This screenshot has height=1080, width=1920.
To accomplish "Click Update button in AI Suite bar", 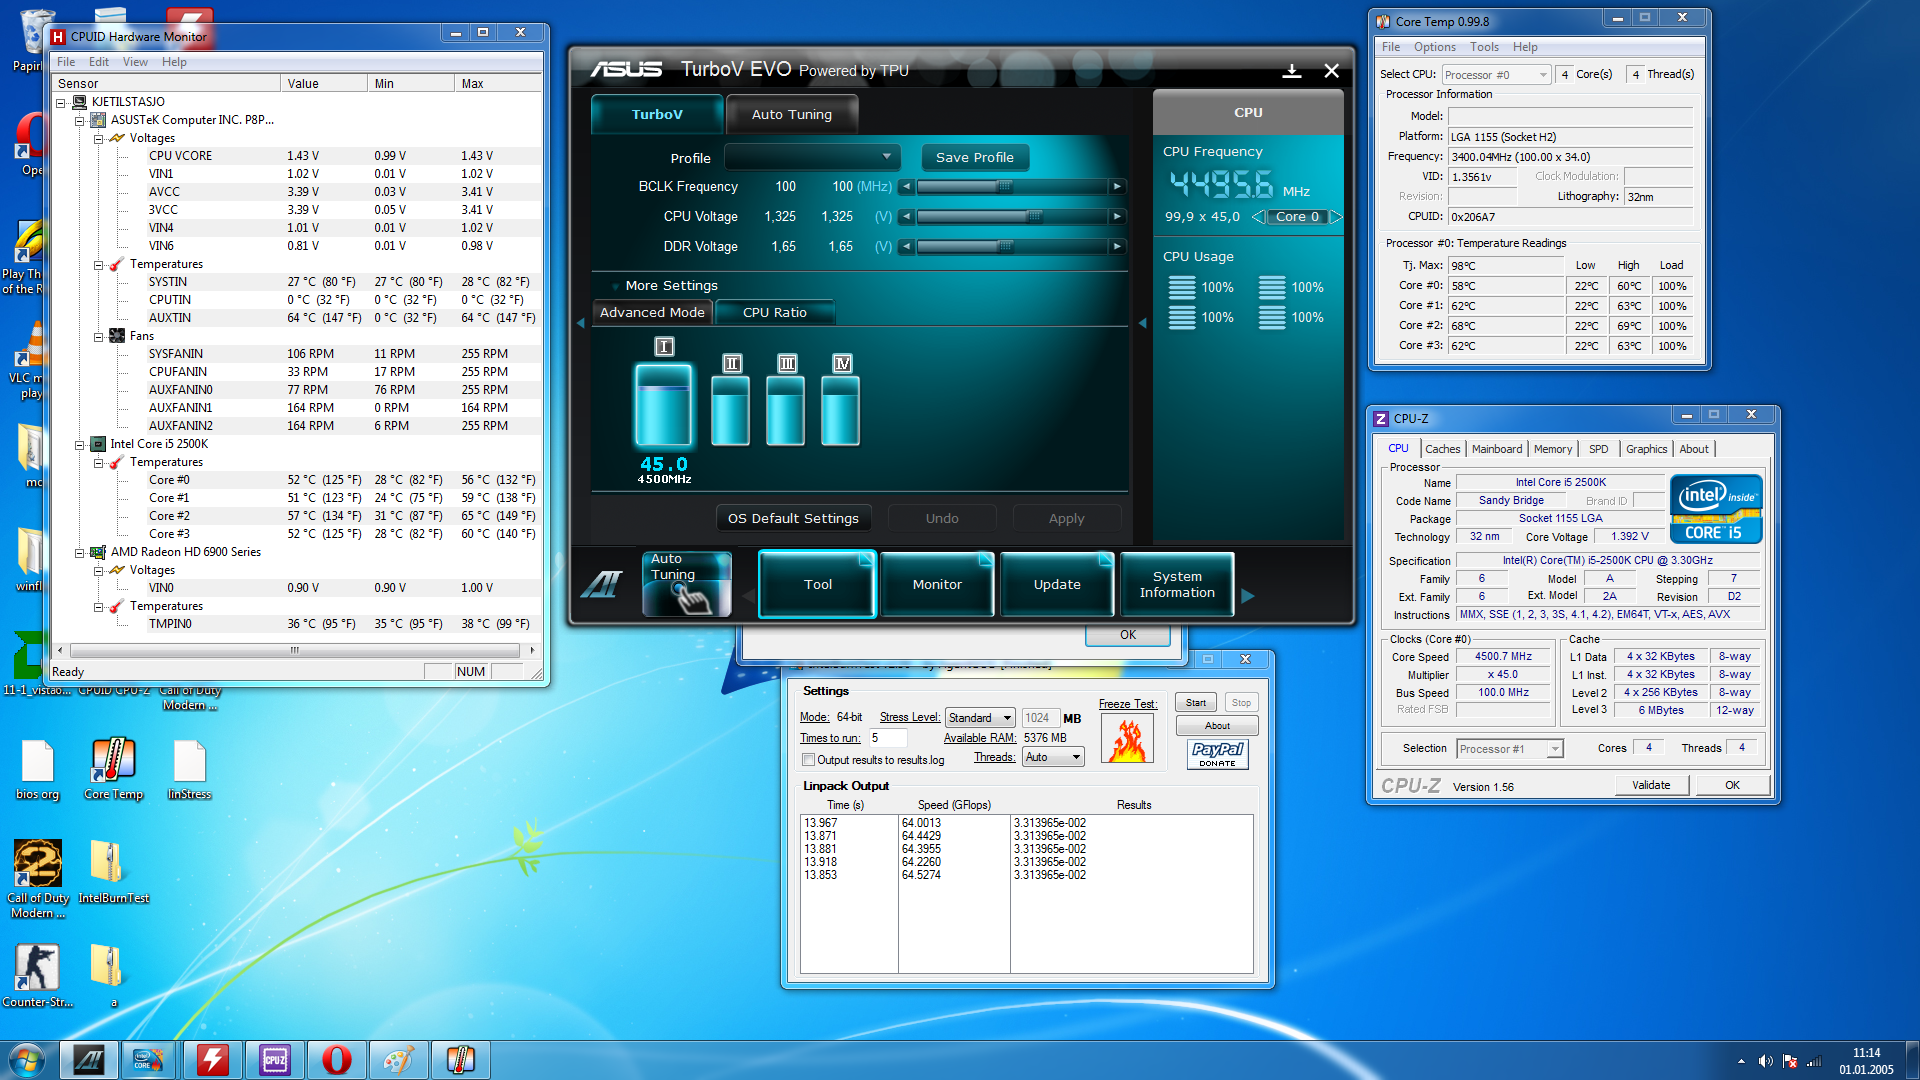I will coord(1057,584).
